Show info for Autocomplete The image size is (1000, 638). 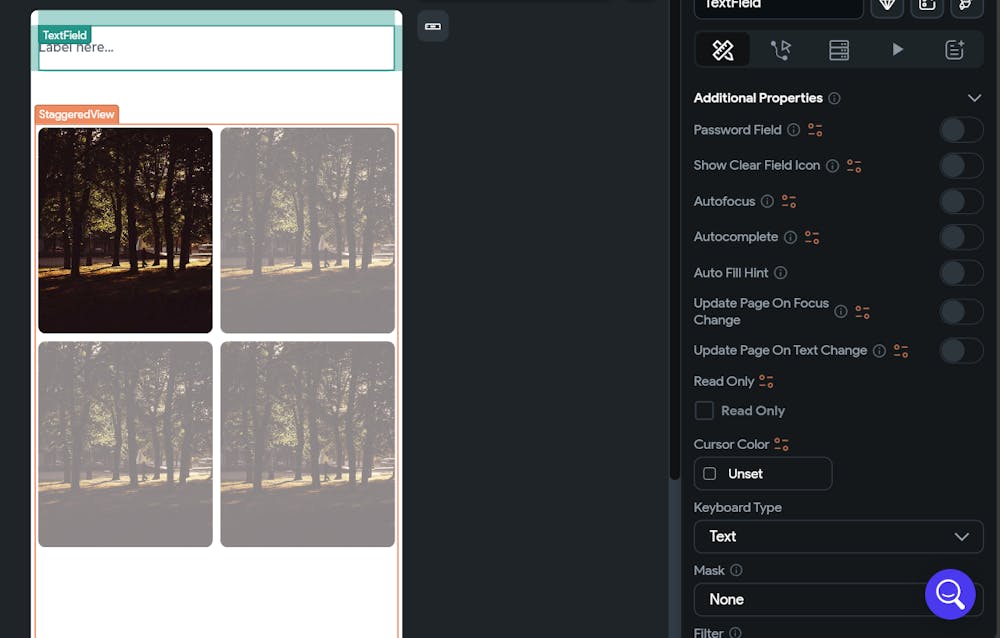[x=790, y=237]
